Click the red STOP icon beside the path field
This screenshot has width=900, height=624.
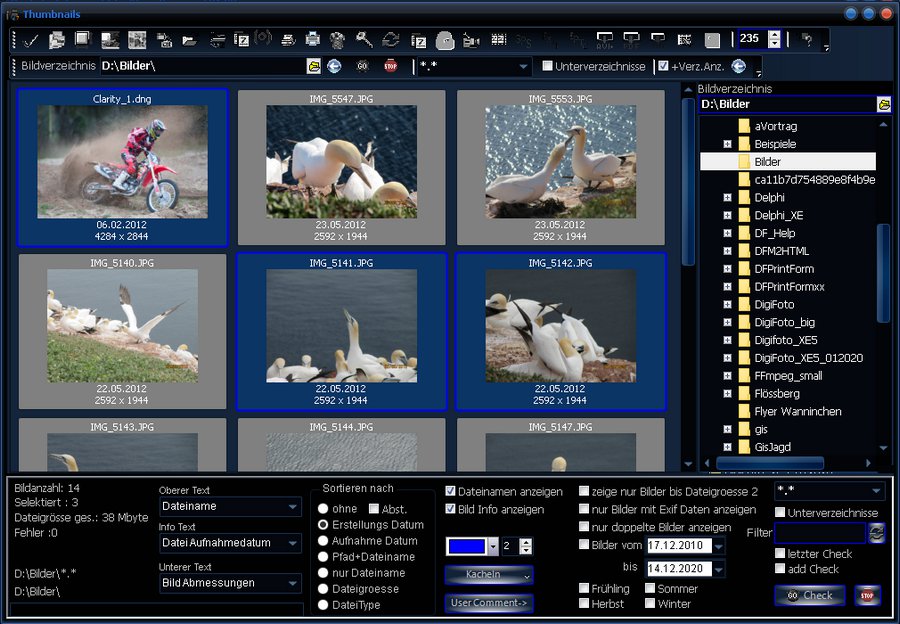390,67
